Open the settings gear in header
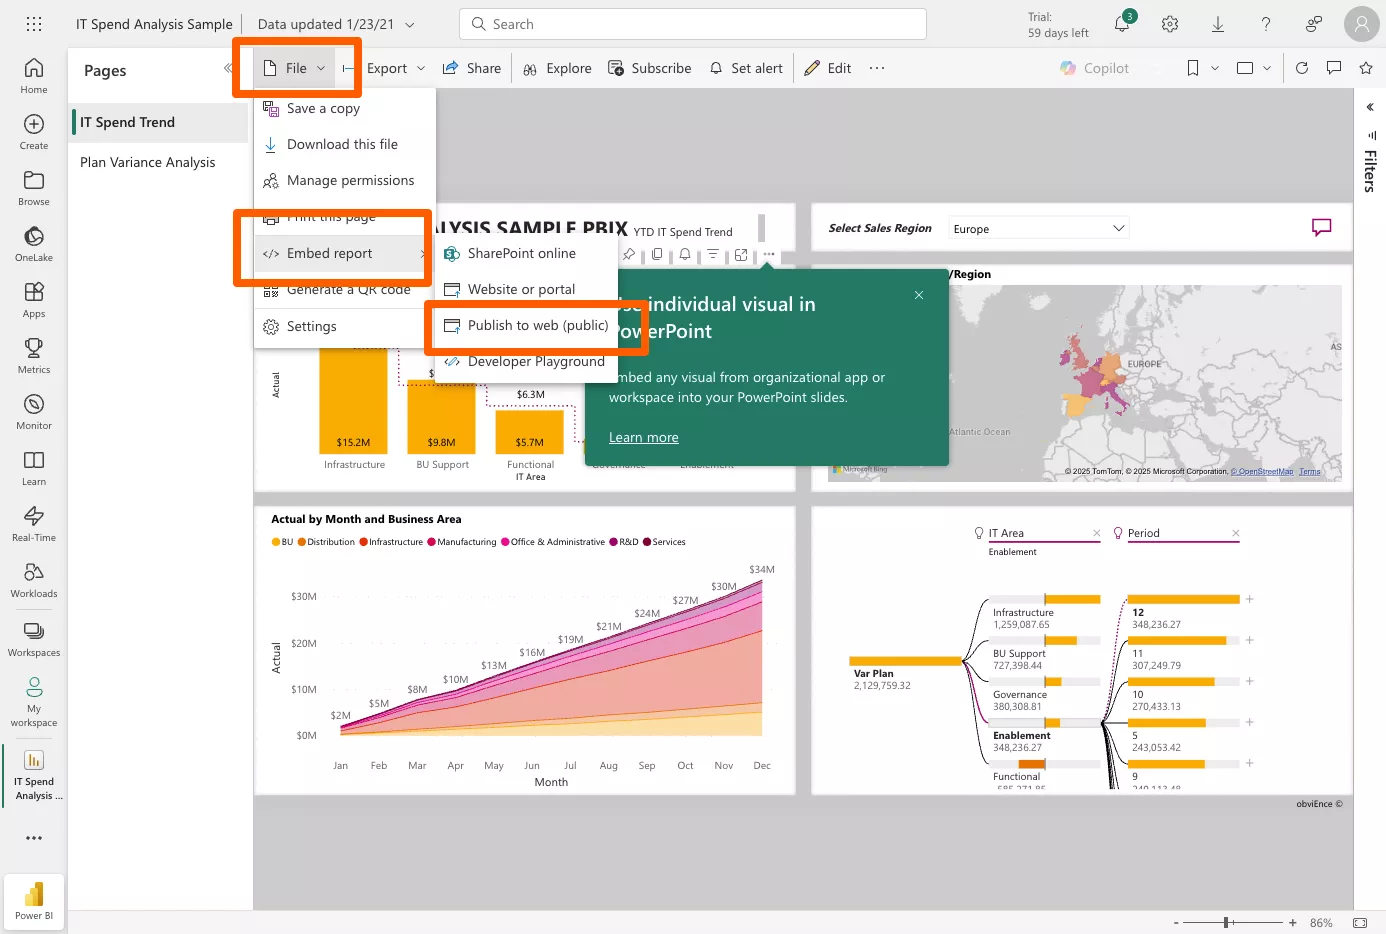Image resolution: width=1386 pixels, height=934 pixels. point(1170,24)
